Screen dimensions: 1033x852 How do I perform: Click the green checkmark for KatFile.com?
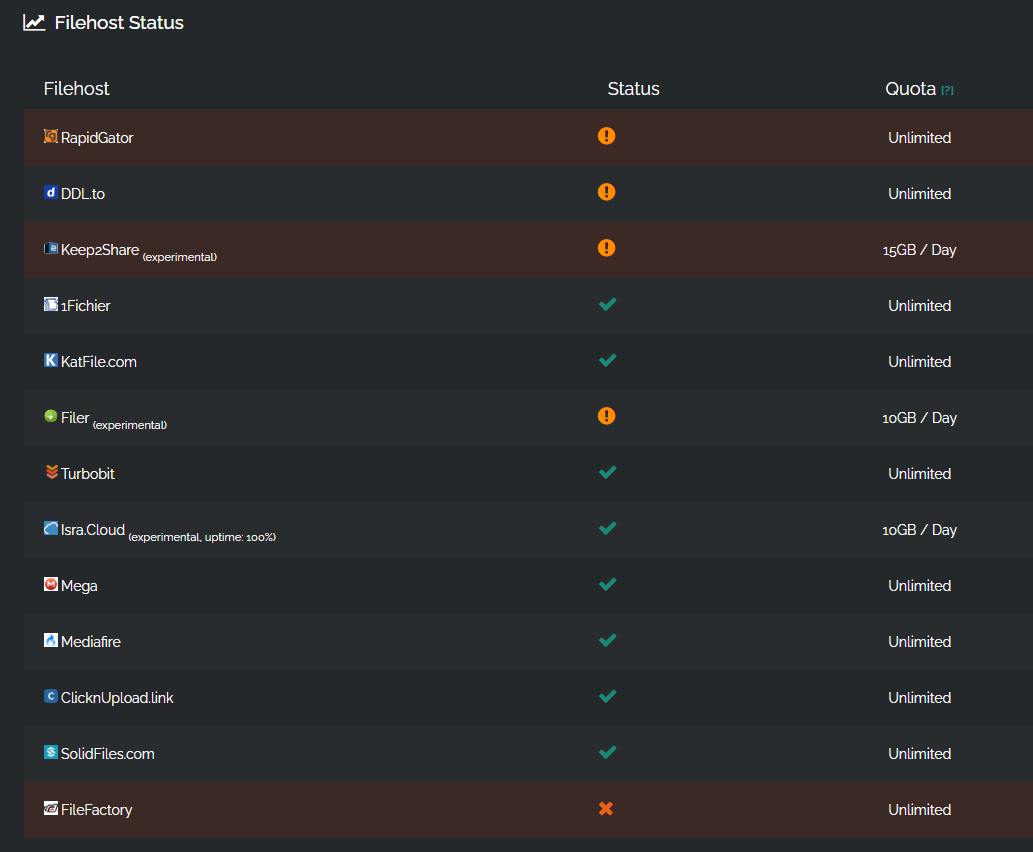(607, 360)
